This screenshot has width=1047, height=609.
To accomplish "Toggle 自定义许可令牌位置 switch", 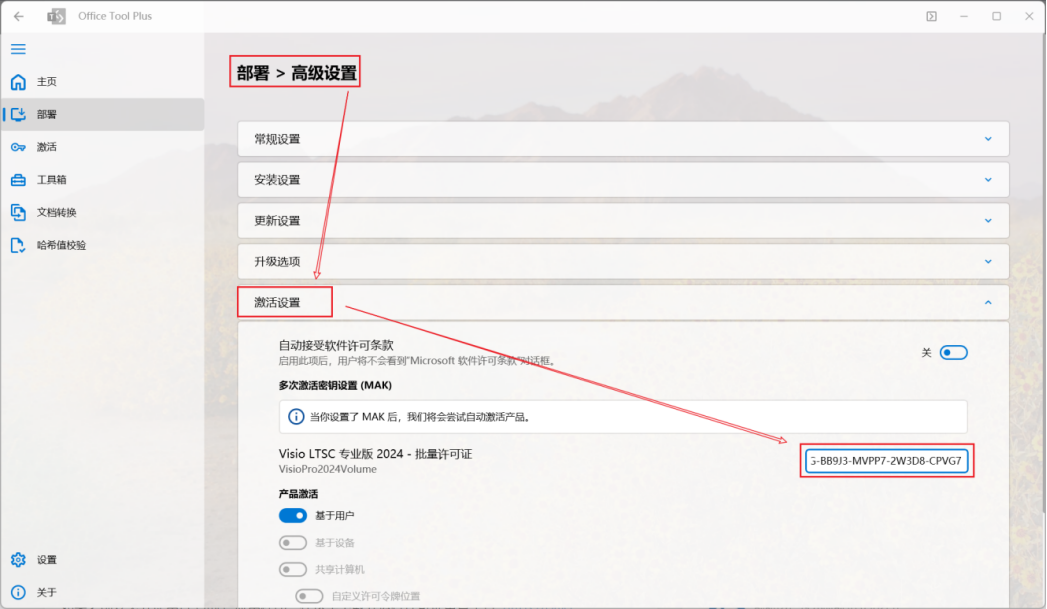I will tap(309, 596).
